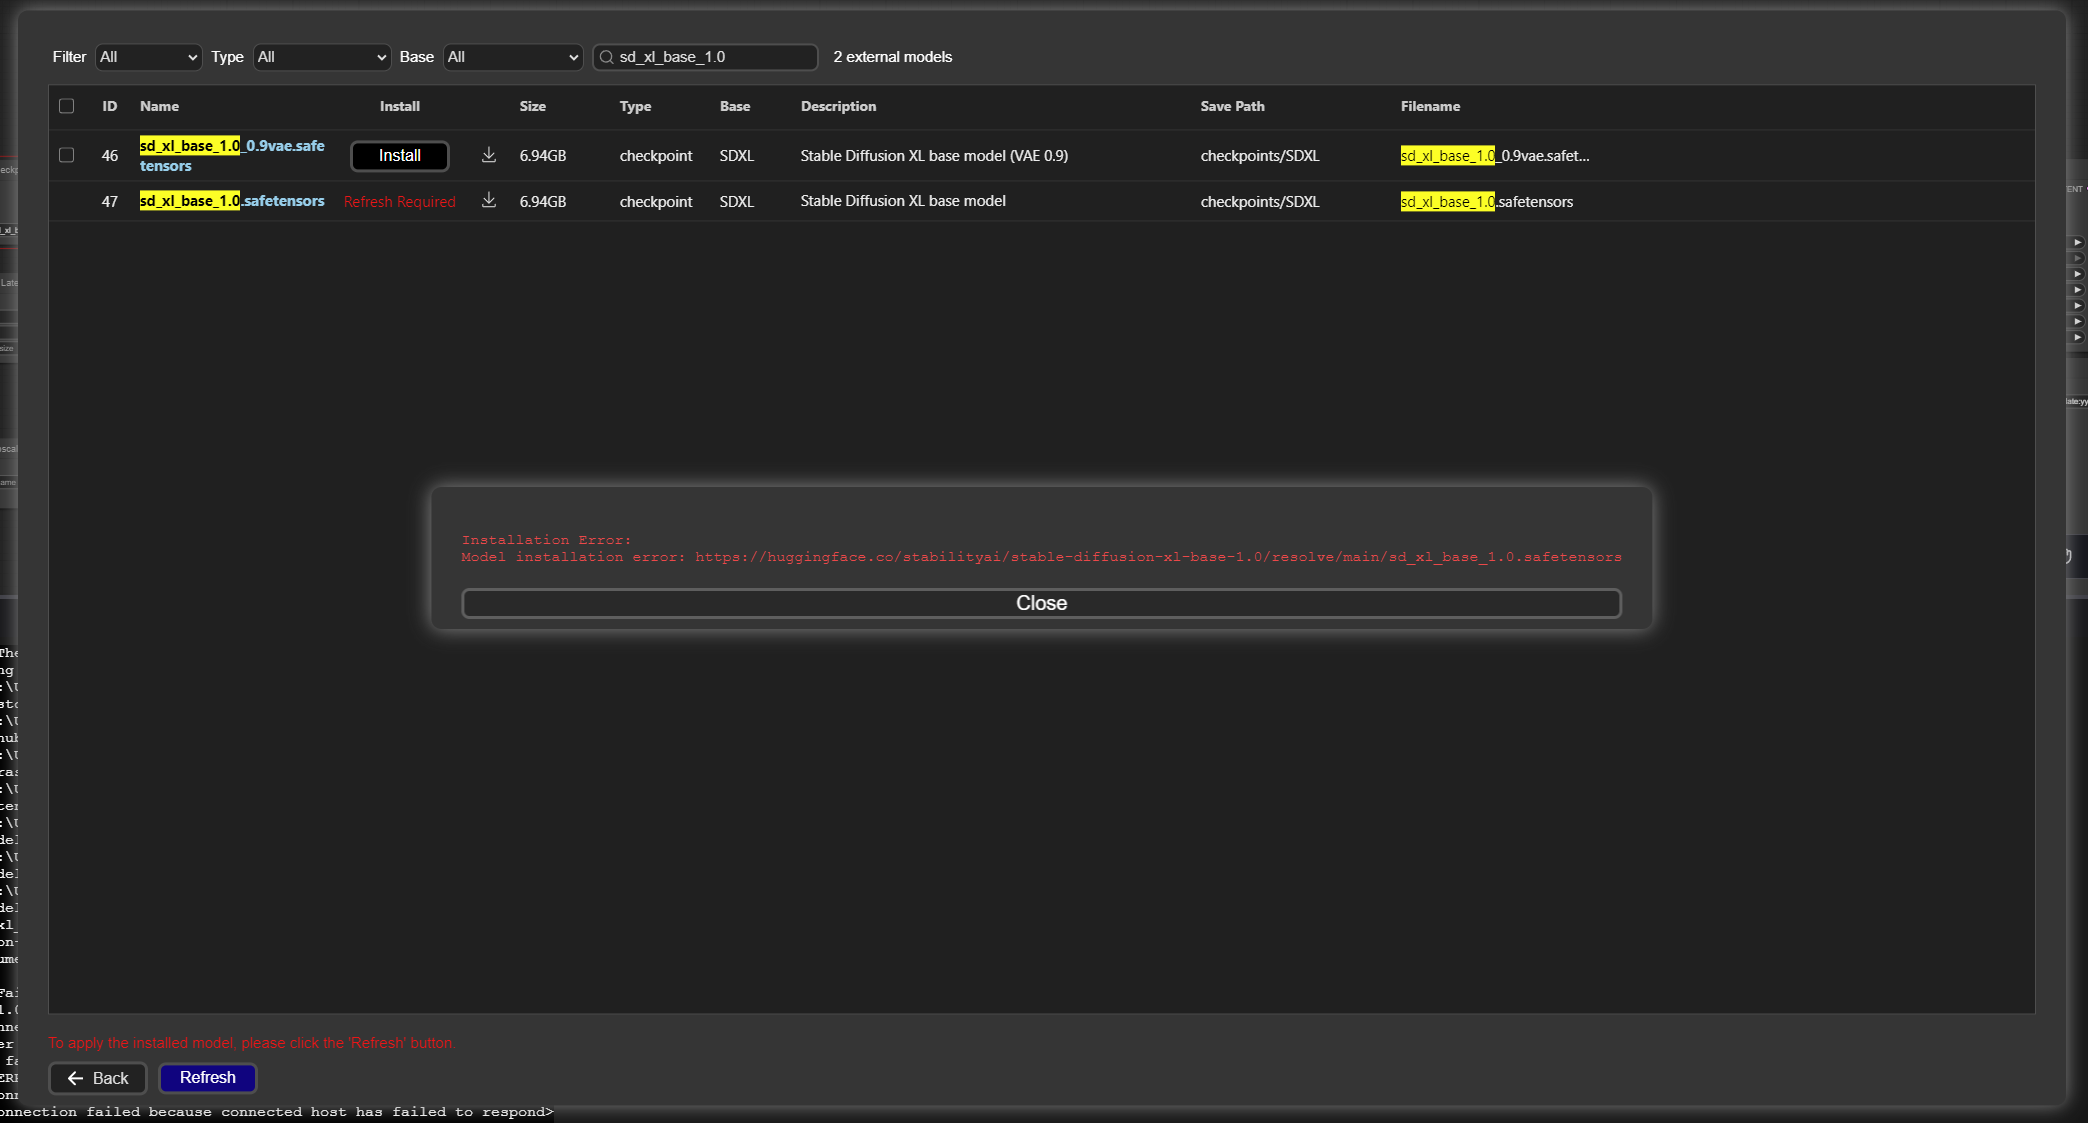This screenshot has width=2088, height=1123.
Task: Expand the Type dropdown
Action: click(322, 57)
